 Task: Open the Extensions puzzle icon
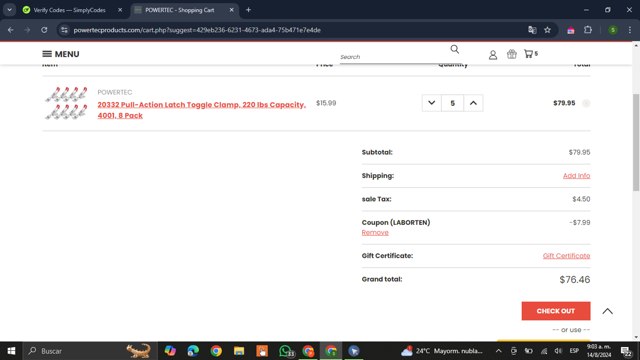pos(588,30)
